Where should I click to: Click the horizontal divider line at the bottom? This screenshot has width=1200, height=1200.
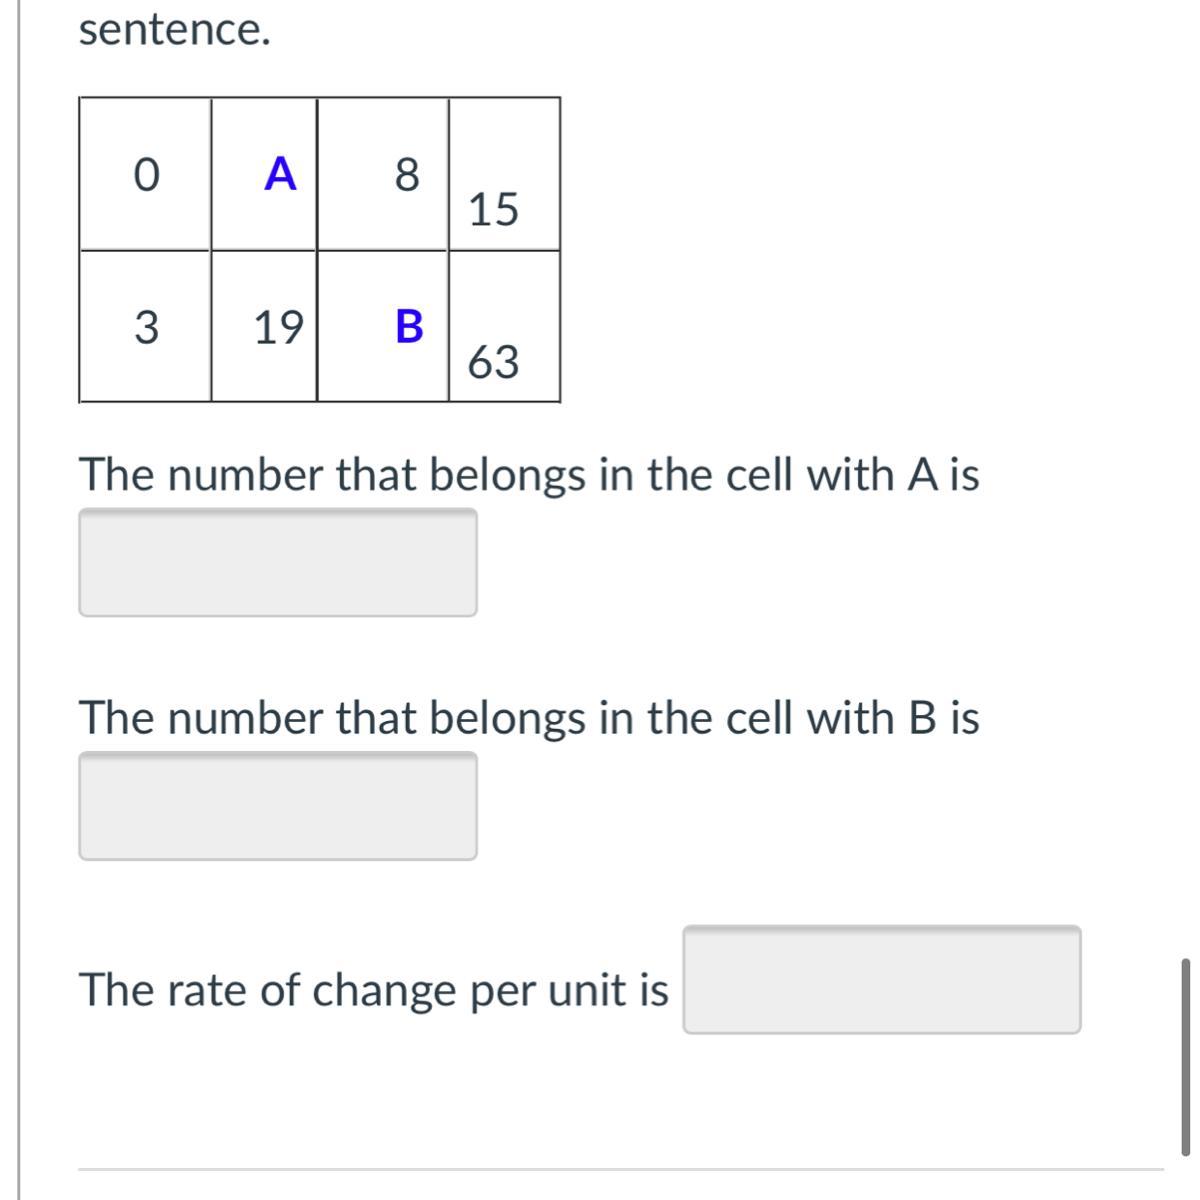coord(620,1168)
